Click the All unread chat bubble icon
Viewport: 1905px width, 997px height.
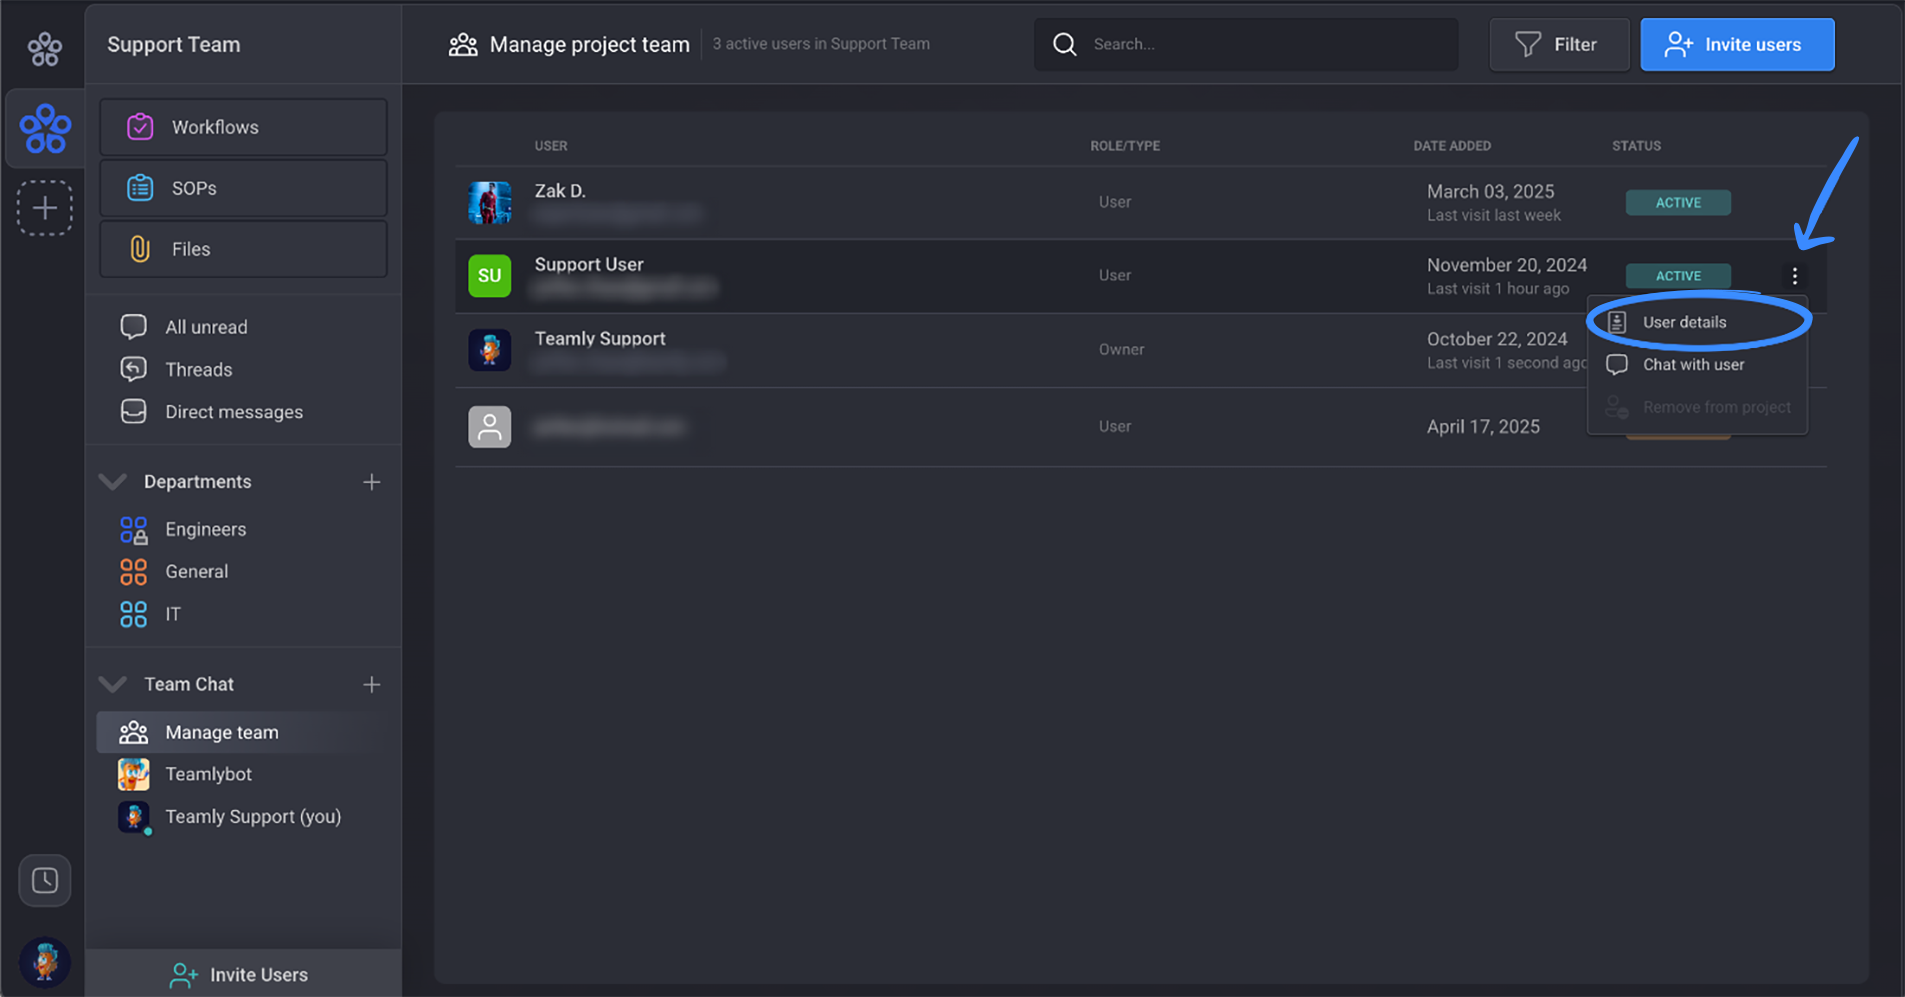coord(133,327)
